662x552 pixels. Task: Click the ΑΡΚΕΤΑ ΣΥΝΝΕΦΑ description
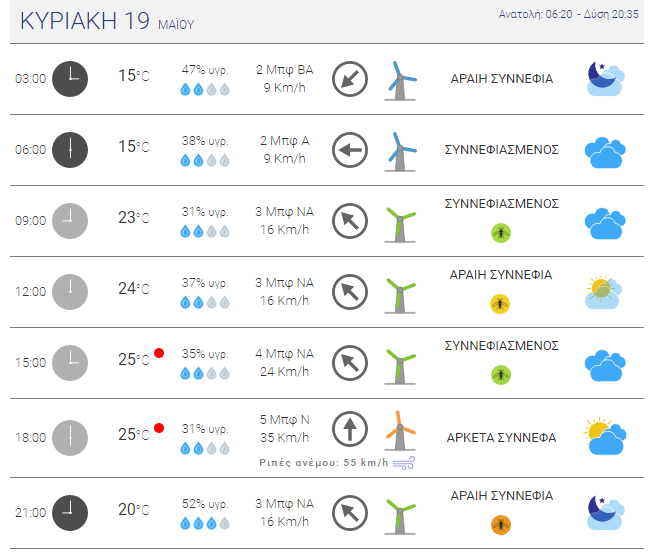[x=501, y=438]
